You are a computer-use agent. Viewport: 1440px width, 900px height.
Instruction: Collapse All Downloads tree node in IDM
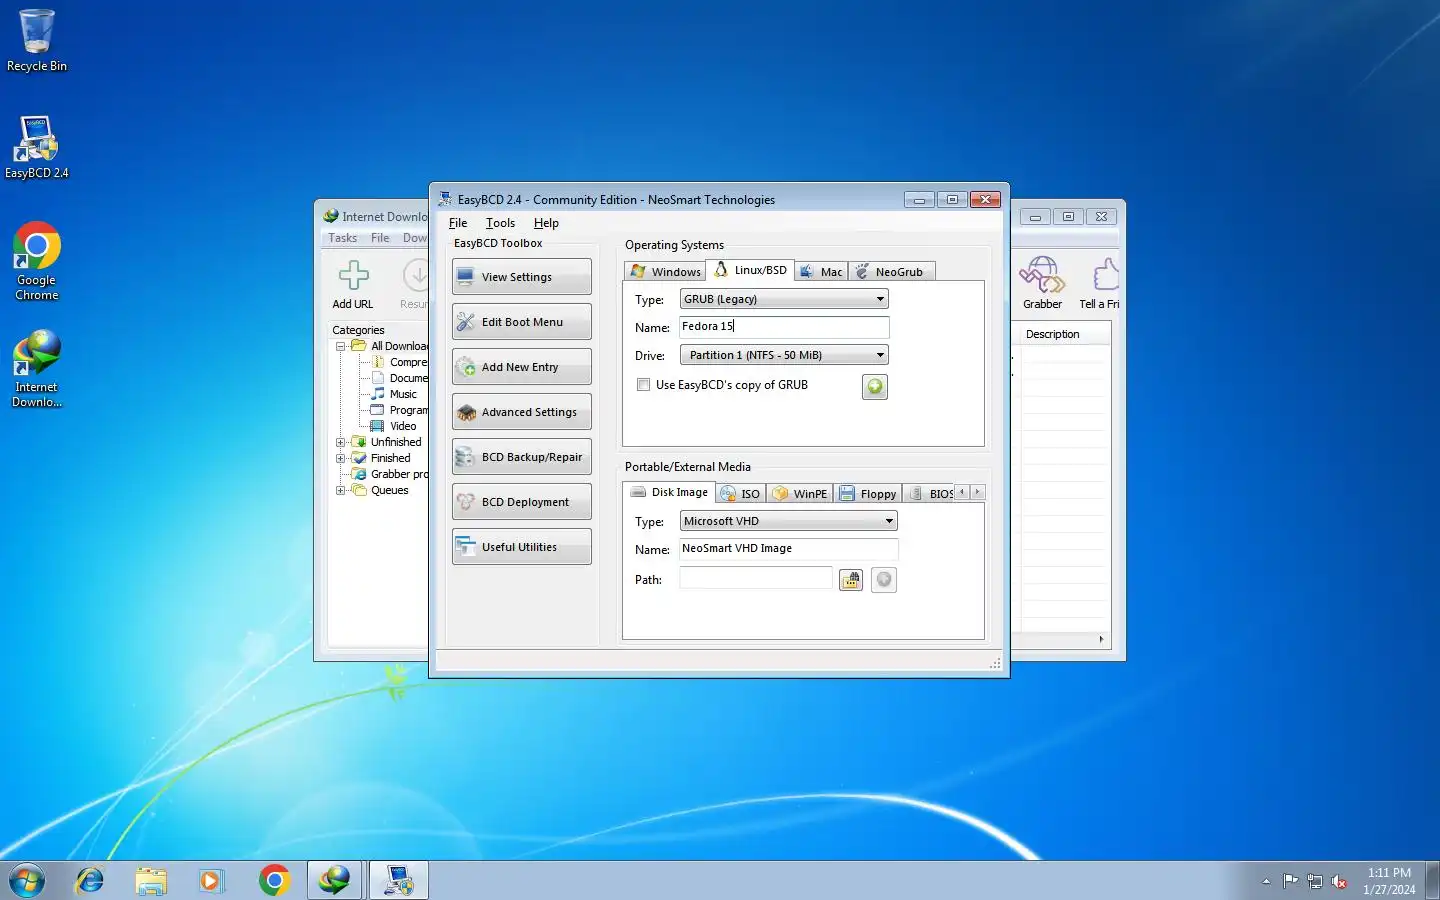(340, 346)
